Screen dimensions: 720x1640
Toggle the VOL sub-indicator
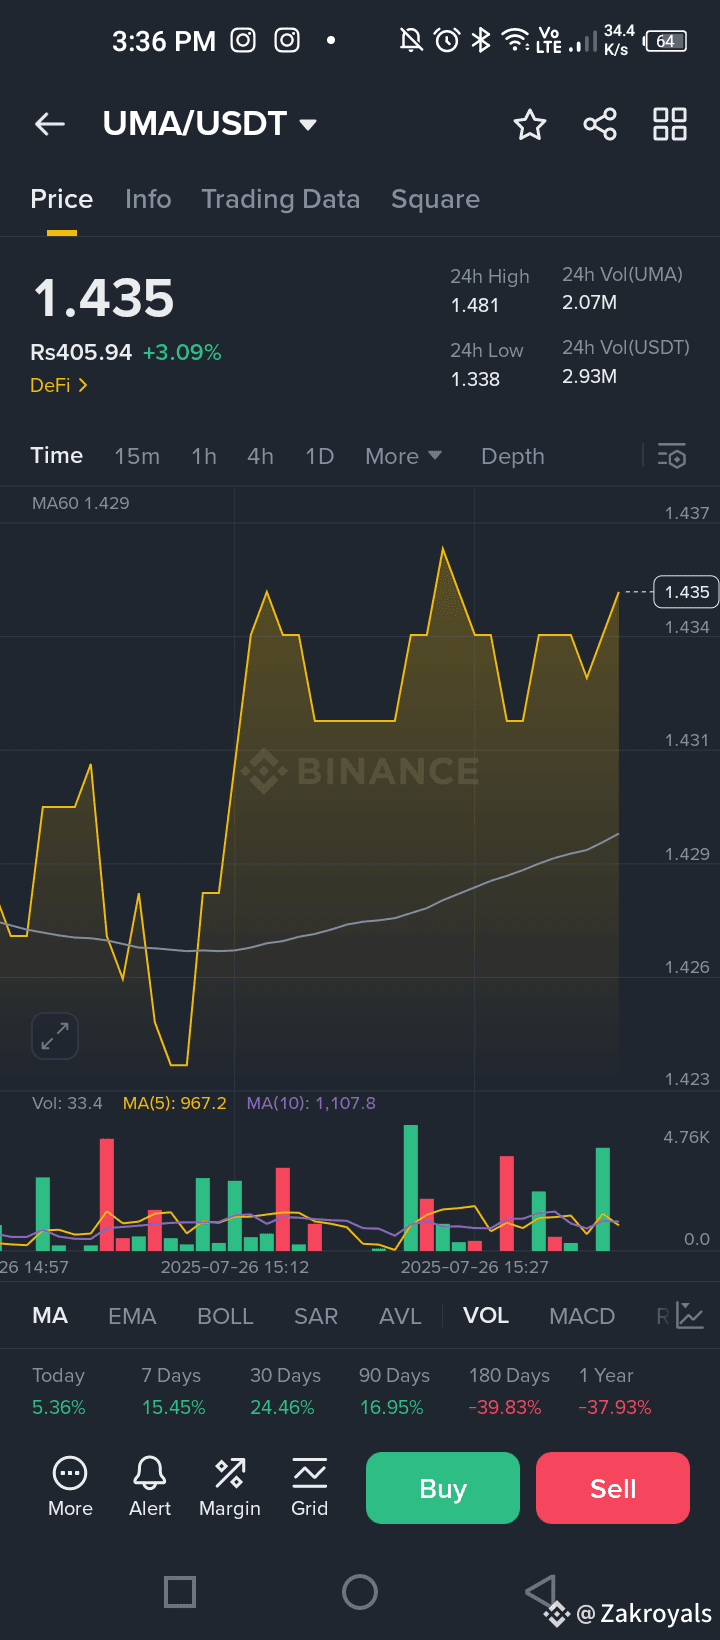[x=486, y=1316]
